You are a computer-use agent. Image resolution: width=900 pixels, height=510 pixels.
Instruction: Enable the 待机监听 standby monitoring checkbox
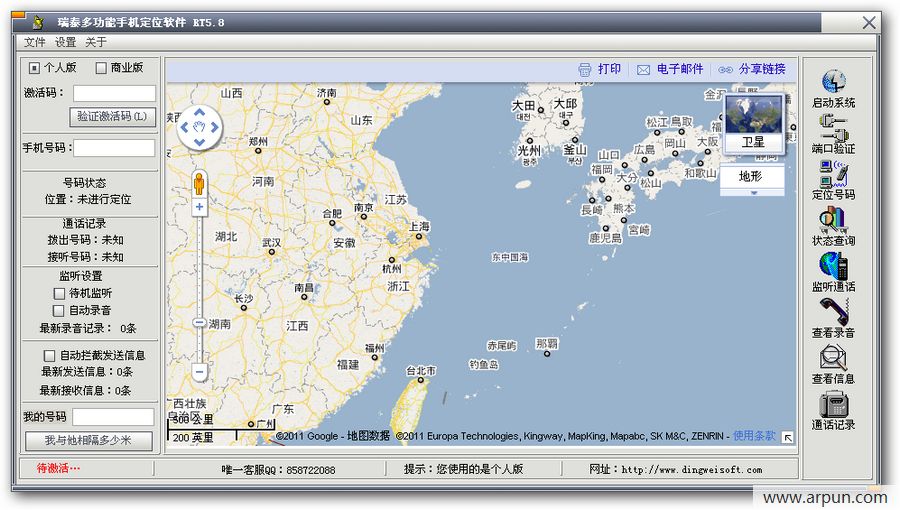[59, 293]
